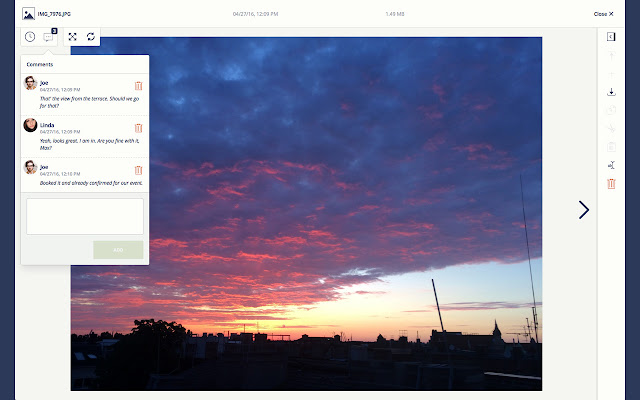640x400 pixels.
Task: Click the name Linda in comments
Action: pos(47,125)
